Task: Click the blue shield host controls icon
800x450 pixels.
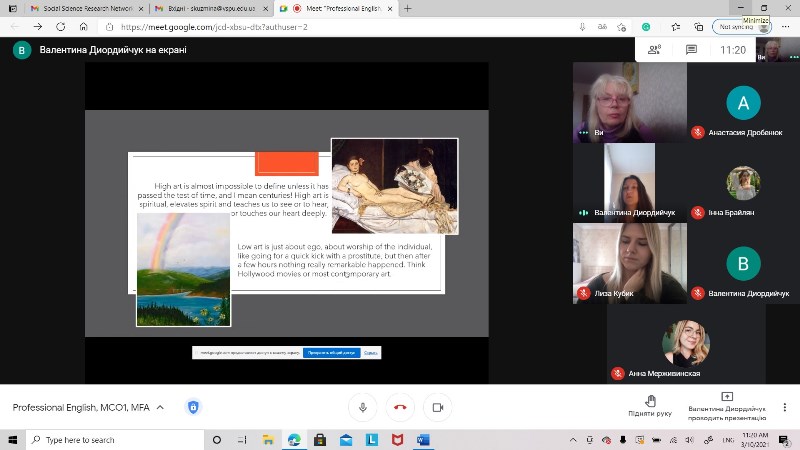Action: click(x=193, y=407)
